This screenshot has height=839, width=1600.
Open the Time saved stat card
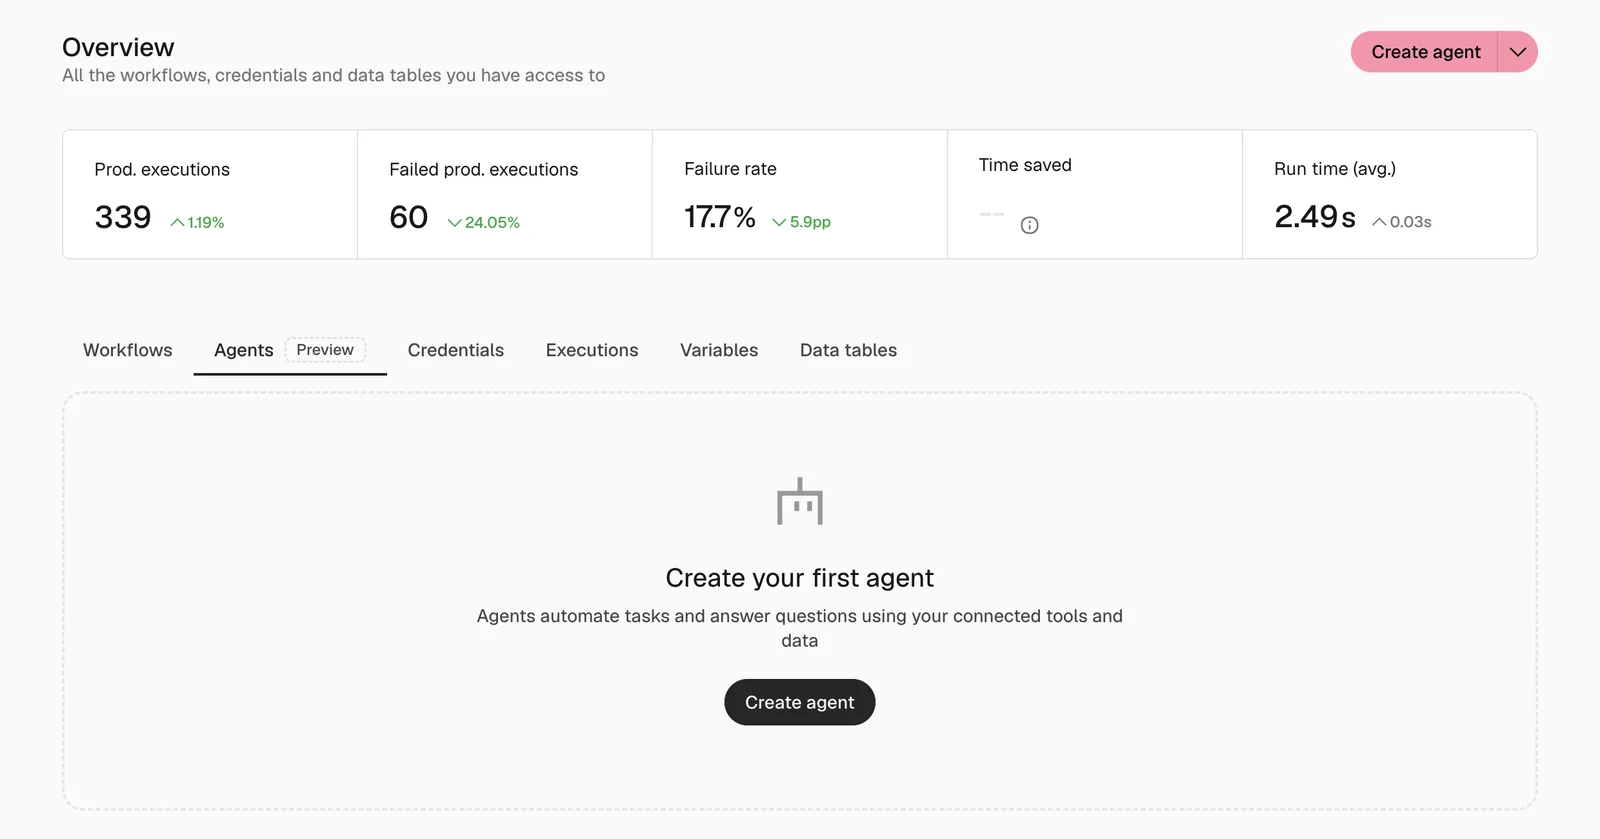(x=1095, y=194)
